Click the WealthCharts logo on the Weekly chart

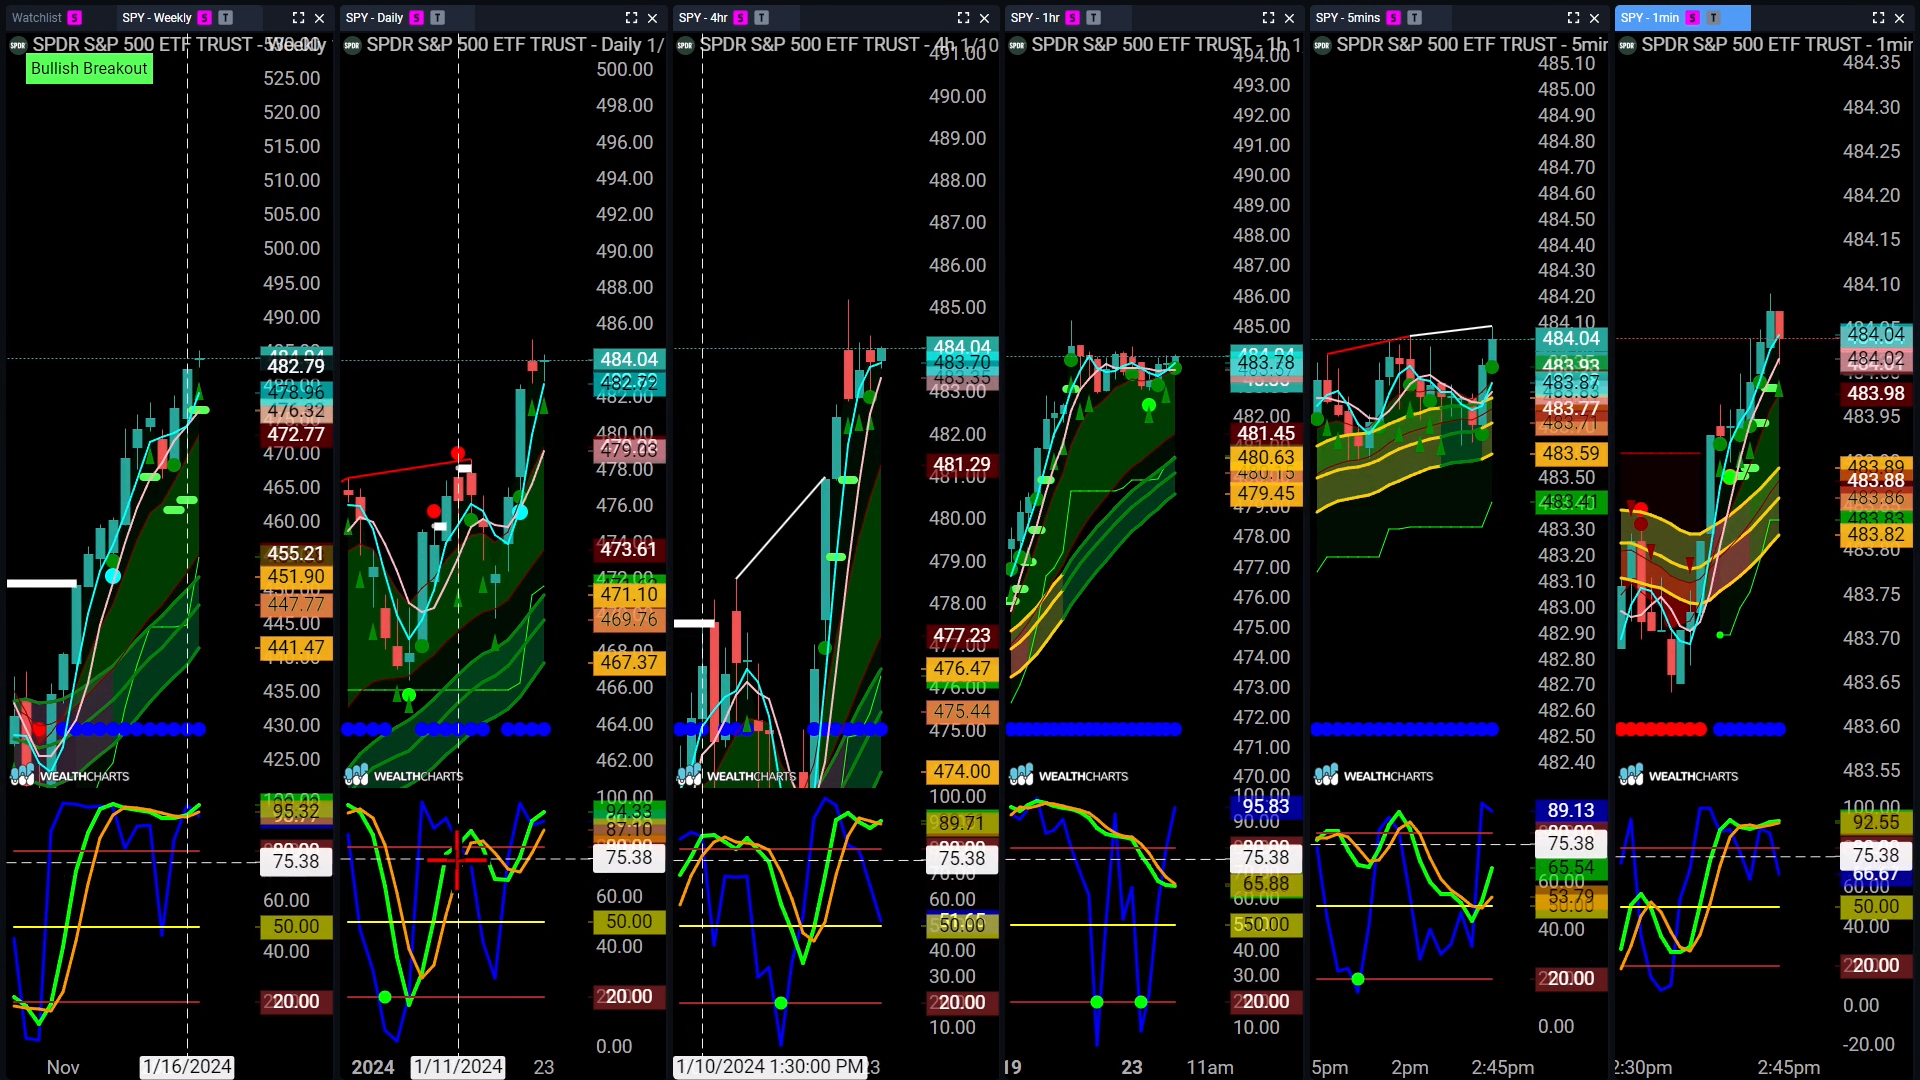click(x=70, y=775)
